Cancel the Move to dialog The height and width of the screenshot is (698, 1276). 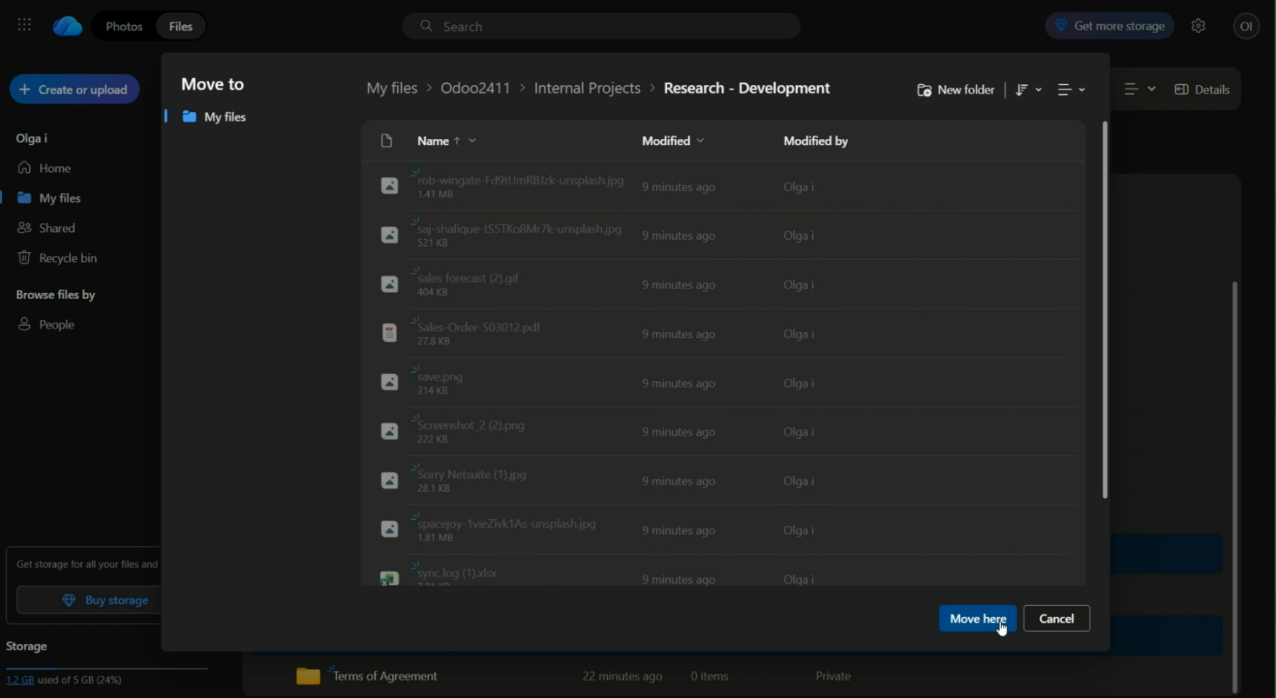pyautogui.click(x=1056, y=619)
